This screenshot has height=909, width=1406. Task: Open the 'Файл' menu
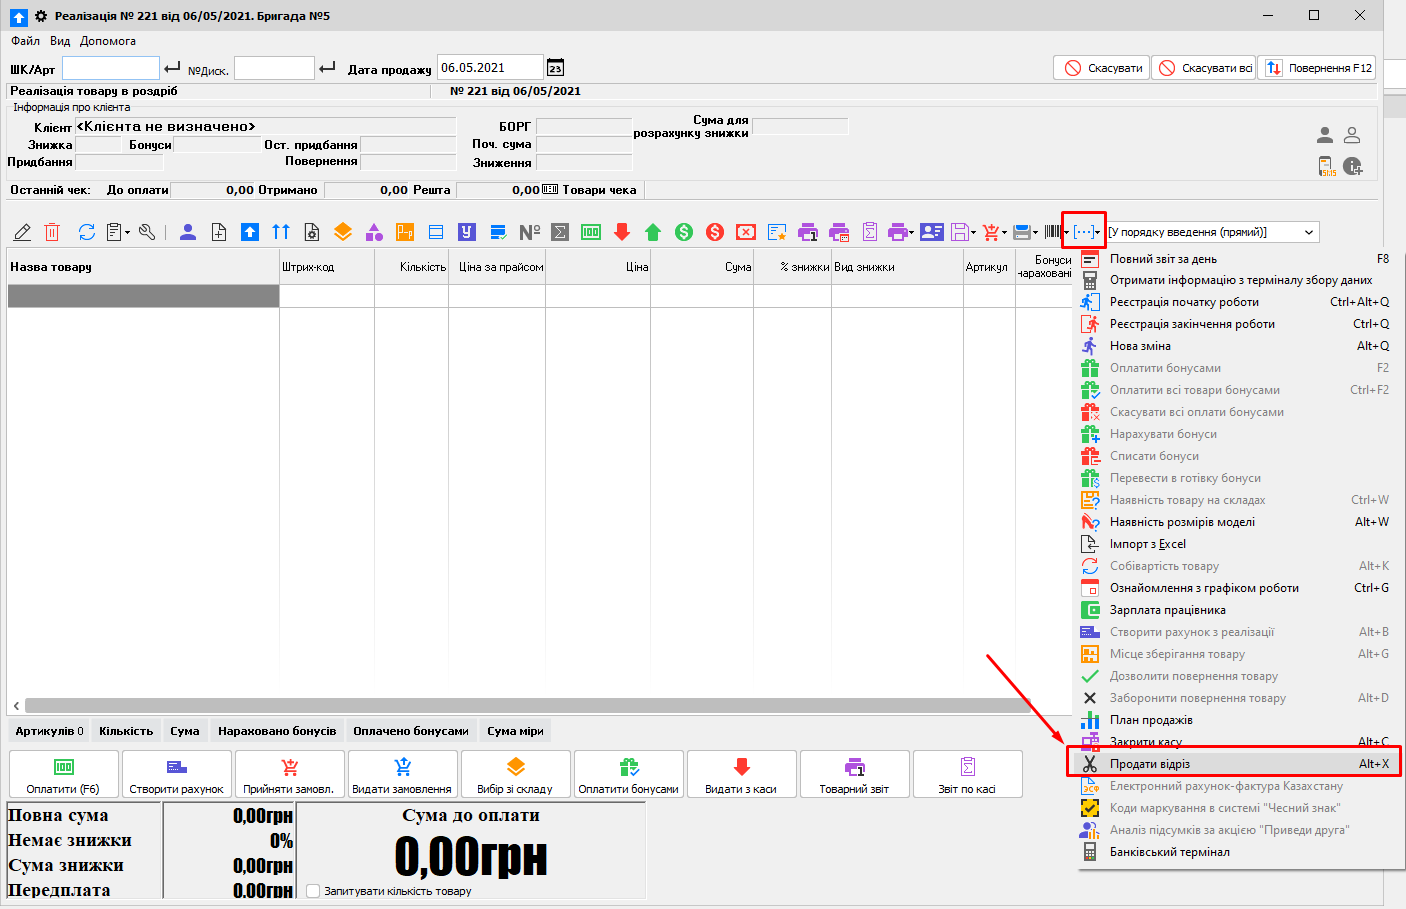pyautogui.click(x=25, y=41)
